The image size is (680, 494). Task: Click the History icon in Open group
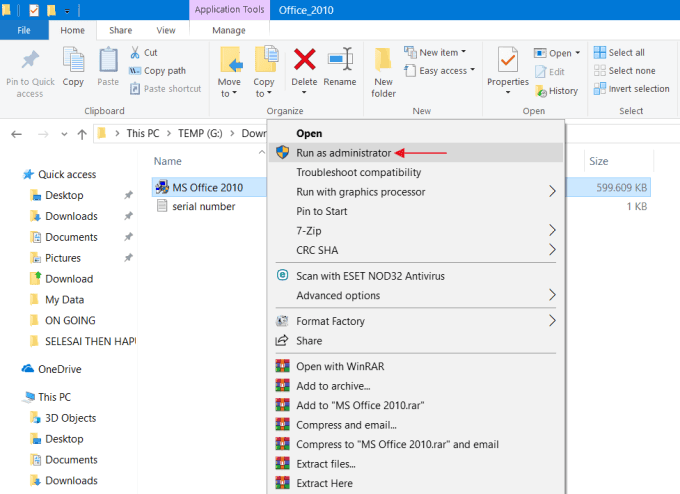[541, 91]
